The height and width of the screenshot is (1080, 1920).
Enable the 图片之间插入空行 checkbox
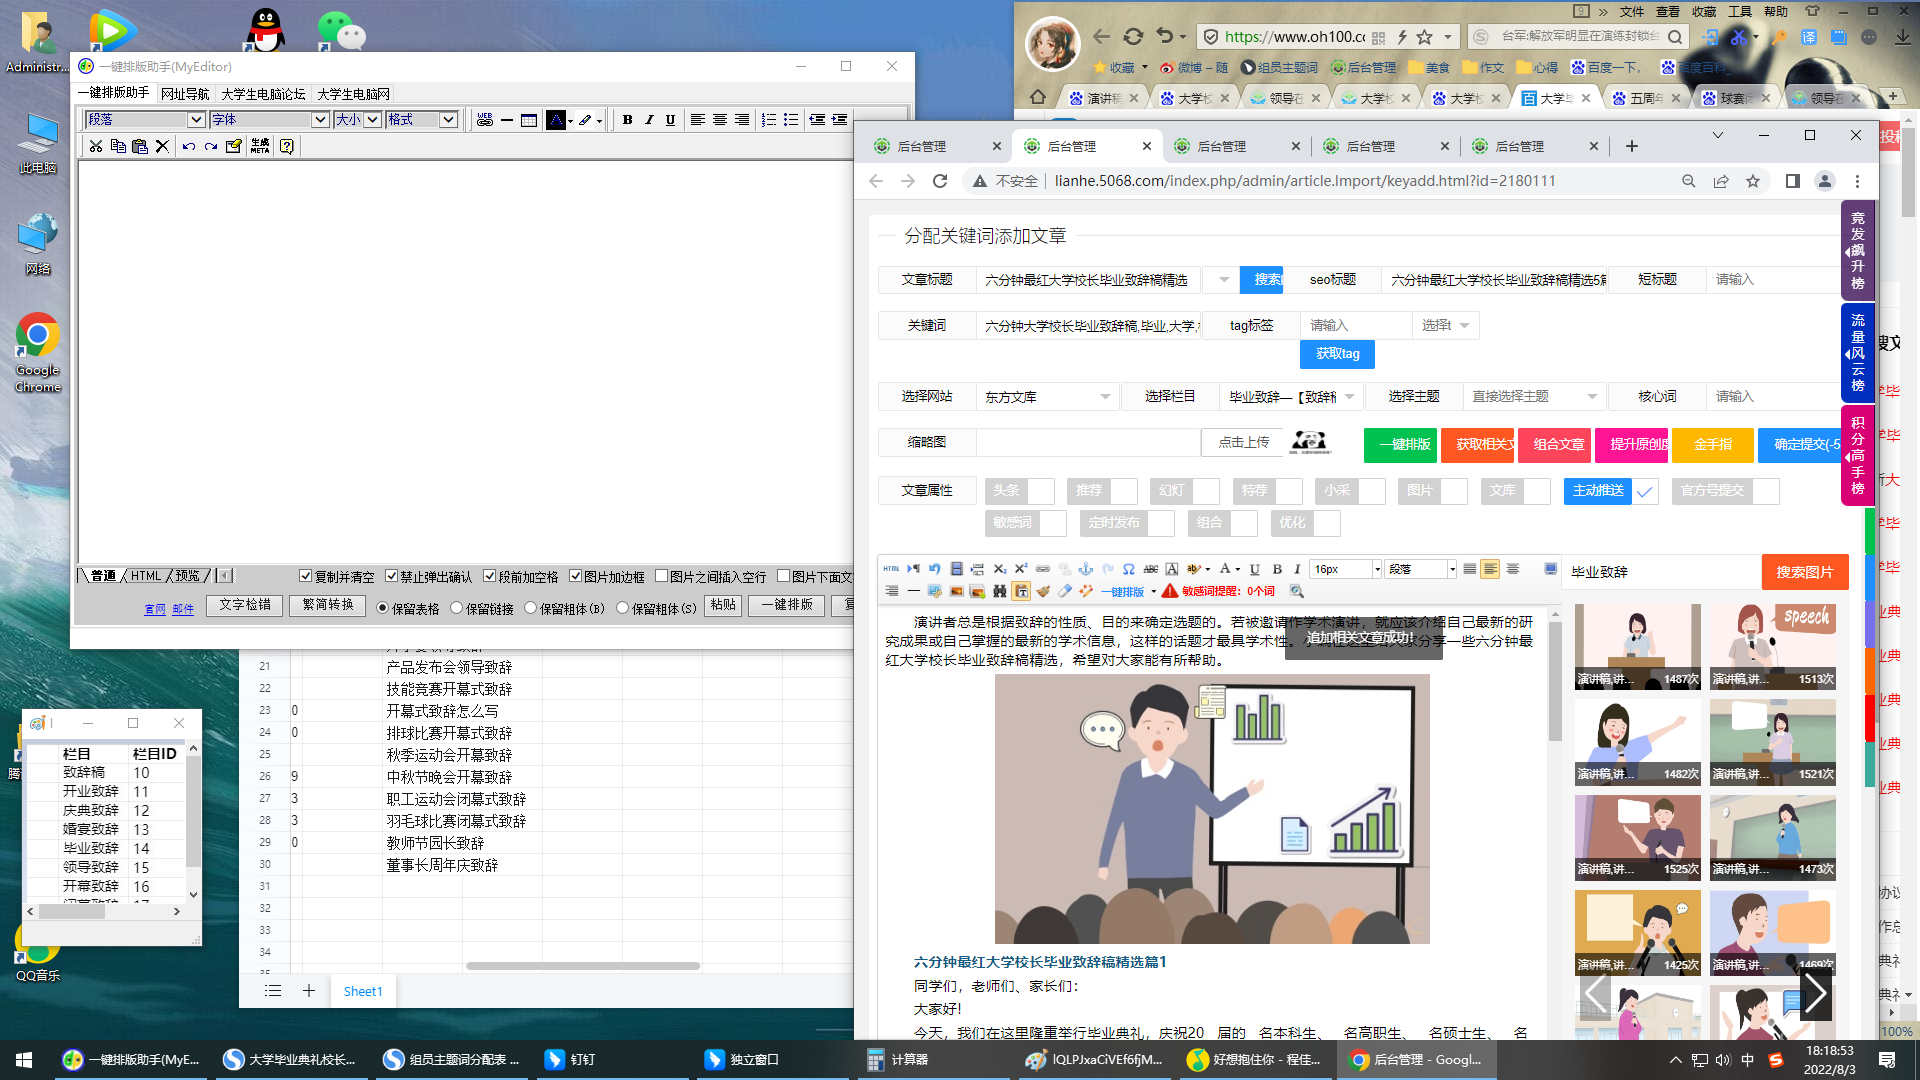661,576
